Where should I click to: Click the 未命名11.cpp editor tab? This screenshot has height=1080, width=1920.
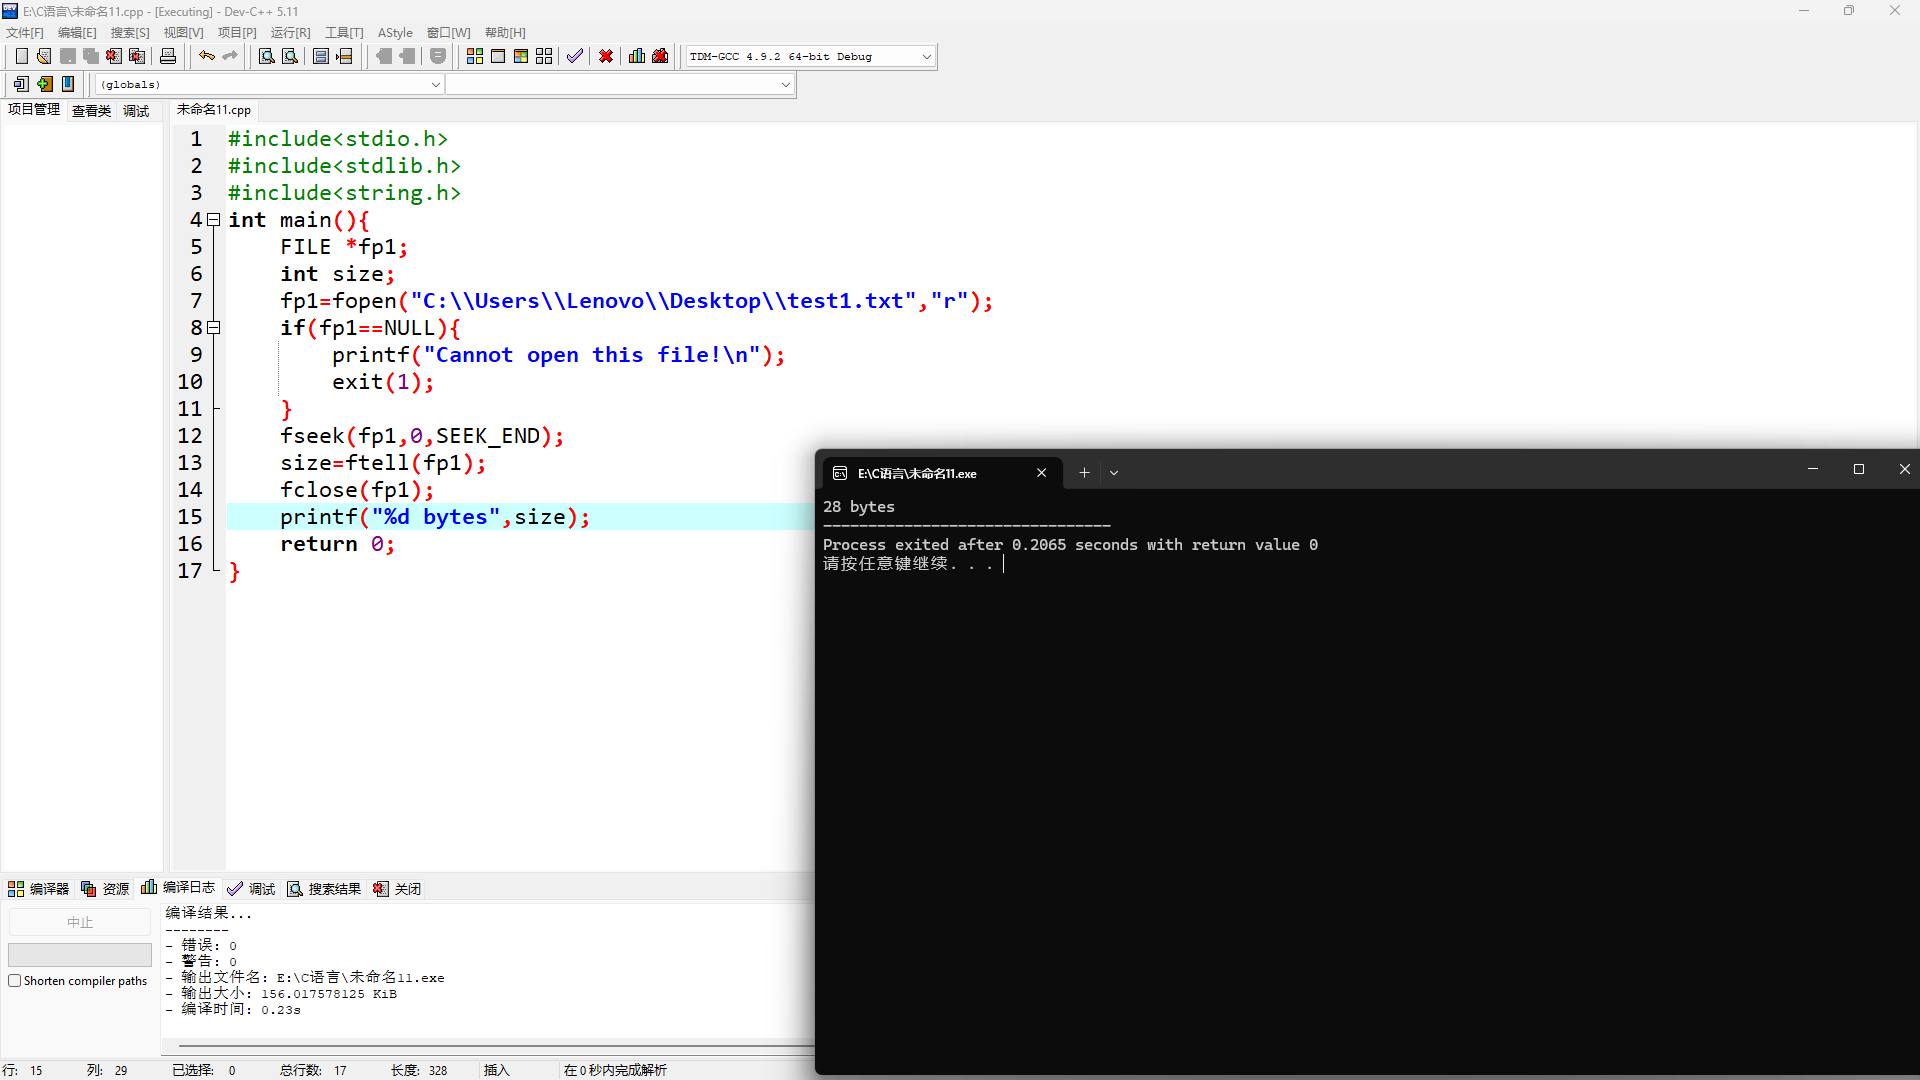click(214, 110)
